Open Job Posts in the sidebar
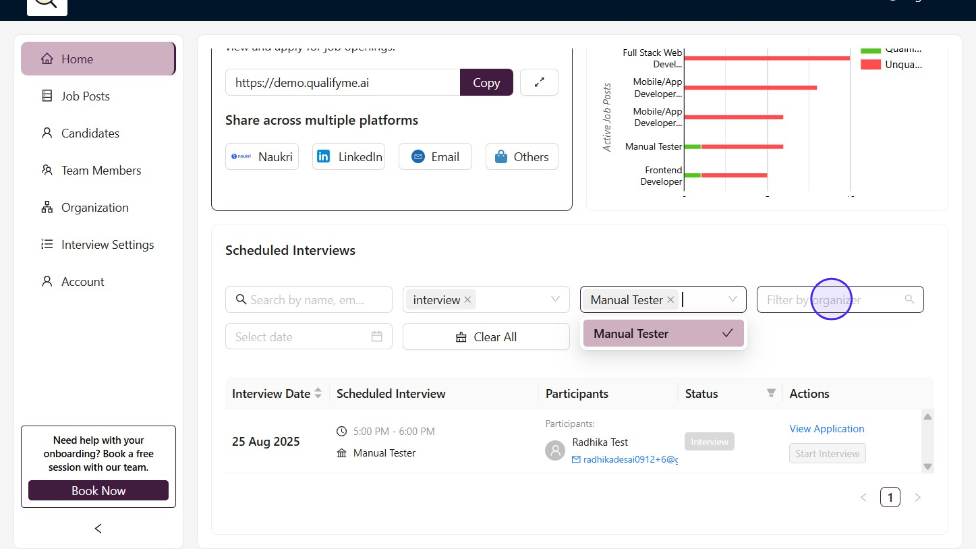Screen dimensions: 976x550 (x=85, y=96)
